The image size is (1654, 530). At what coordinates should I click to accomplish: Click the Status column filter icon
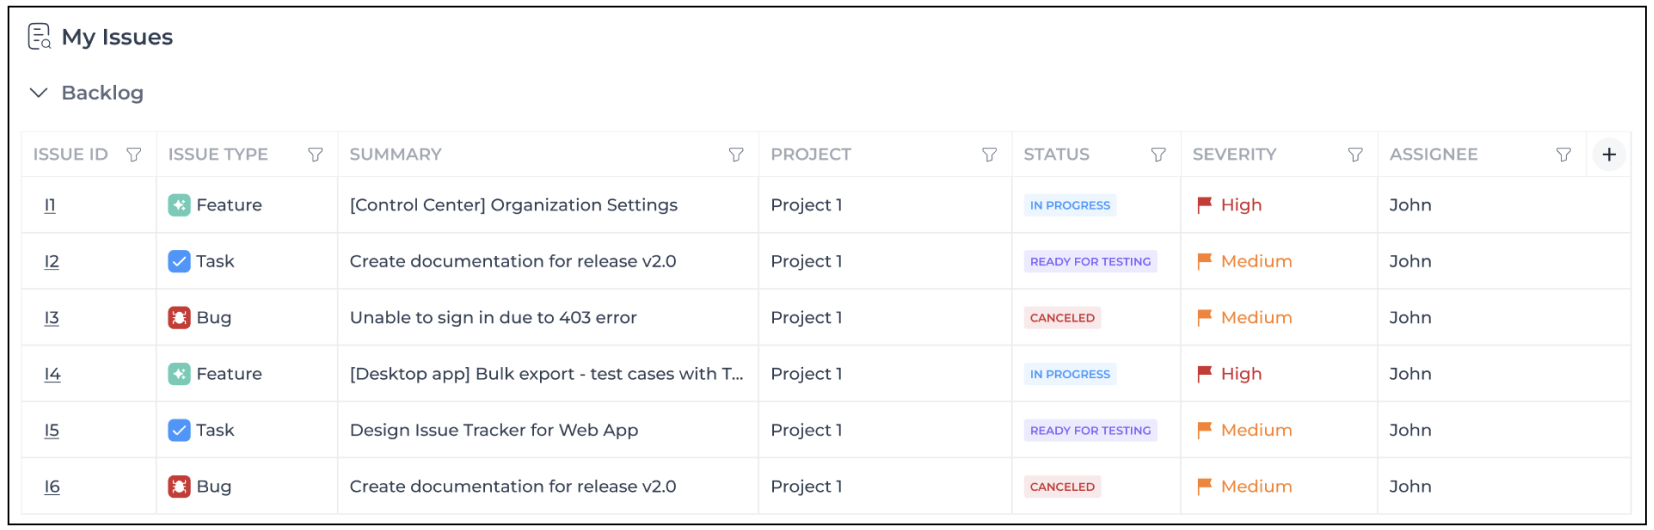(x=1158, y=155)
